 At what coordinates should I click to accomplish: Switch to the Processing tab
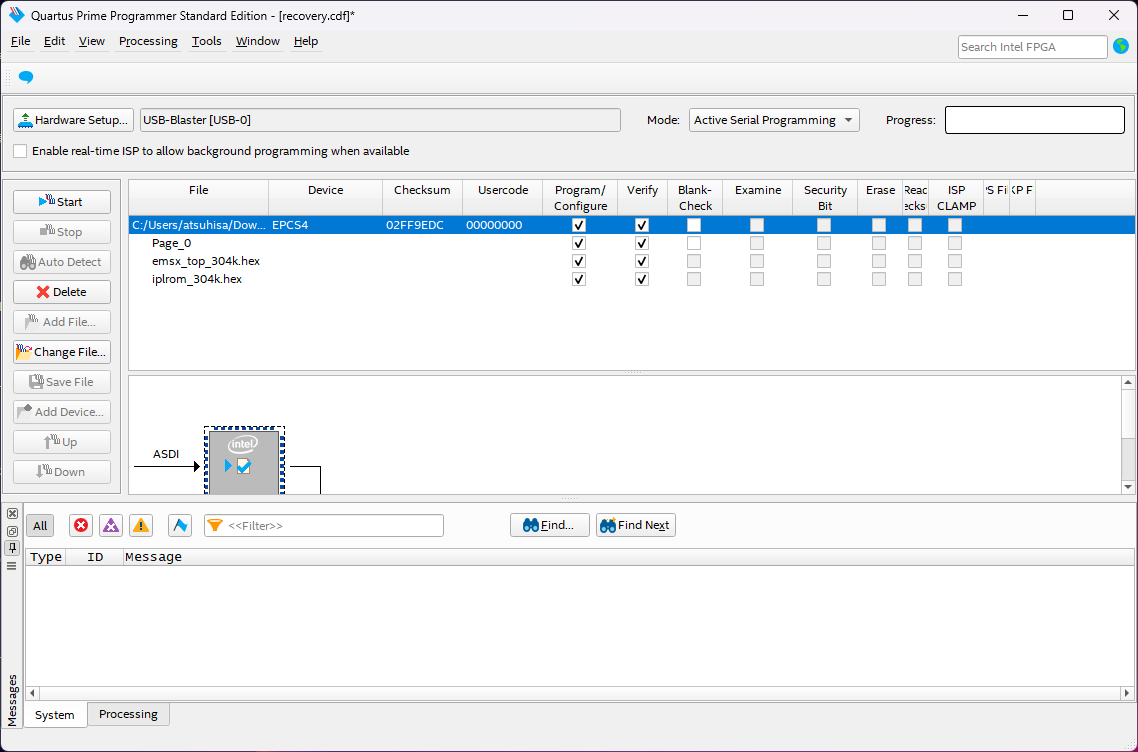[128, 714]
